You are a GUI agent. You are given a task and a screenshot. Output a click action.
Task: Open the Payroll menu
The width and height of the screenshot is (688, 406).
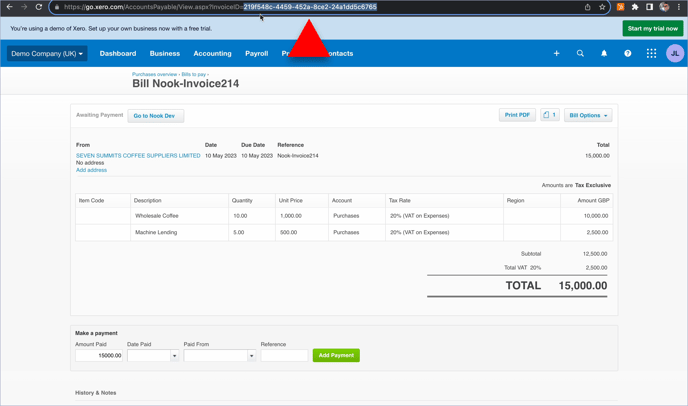click(257, 54)
